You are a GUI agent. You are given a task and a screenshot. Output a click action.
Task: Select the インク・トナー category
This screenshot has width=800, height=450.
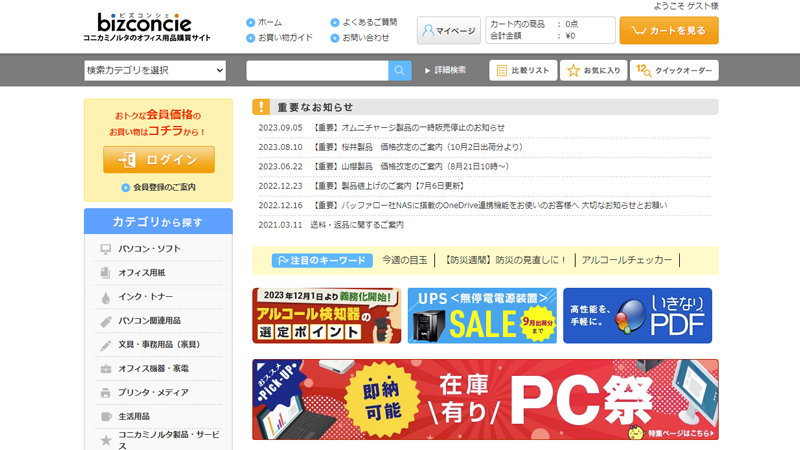146,297
